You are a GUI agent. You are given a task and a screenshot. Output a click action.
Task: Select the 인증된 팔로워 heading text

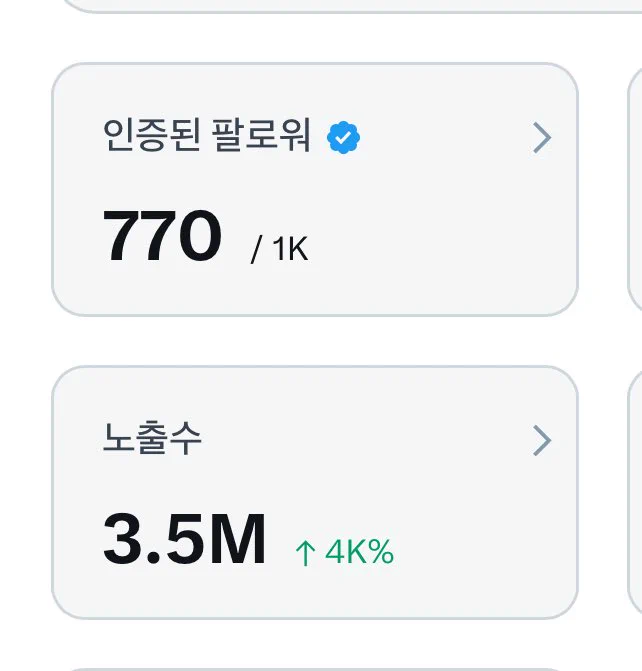tap(207, 135)
